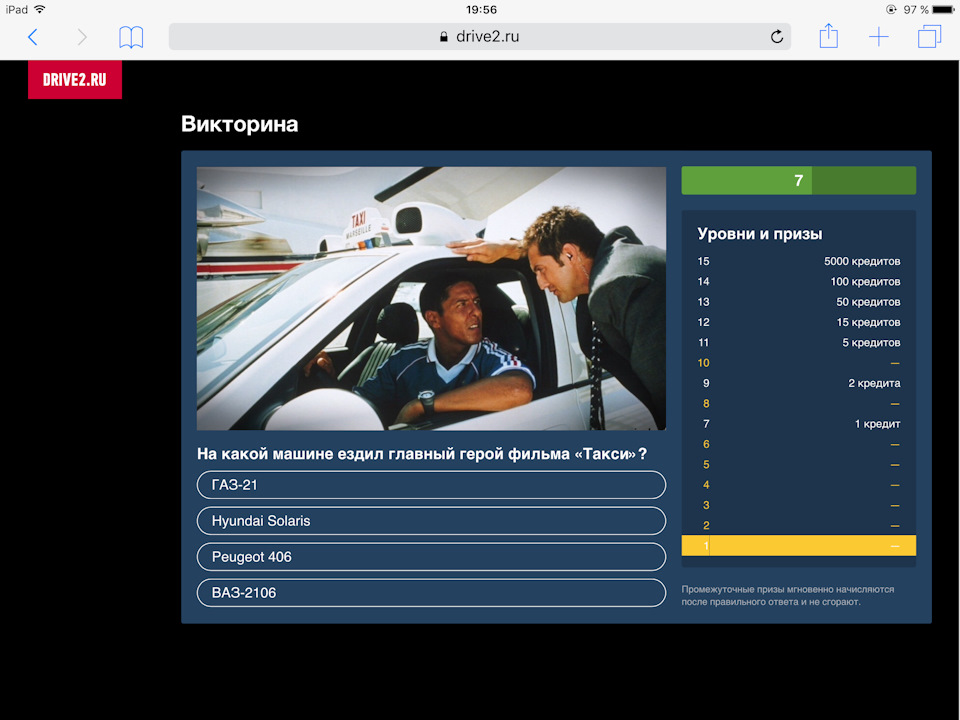The image size is (960, 720).
Task: Choose the answer ГАЗ-21
Action: (x=431, y=485)
